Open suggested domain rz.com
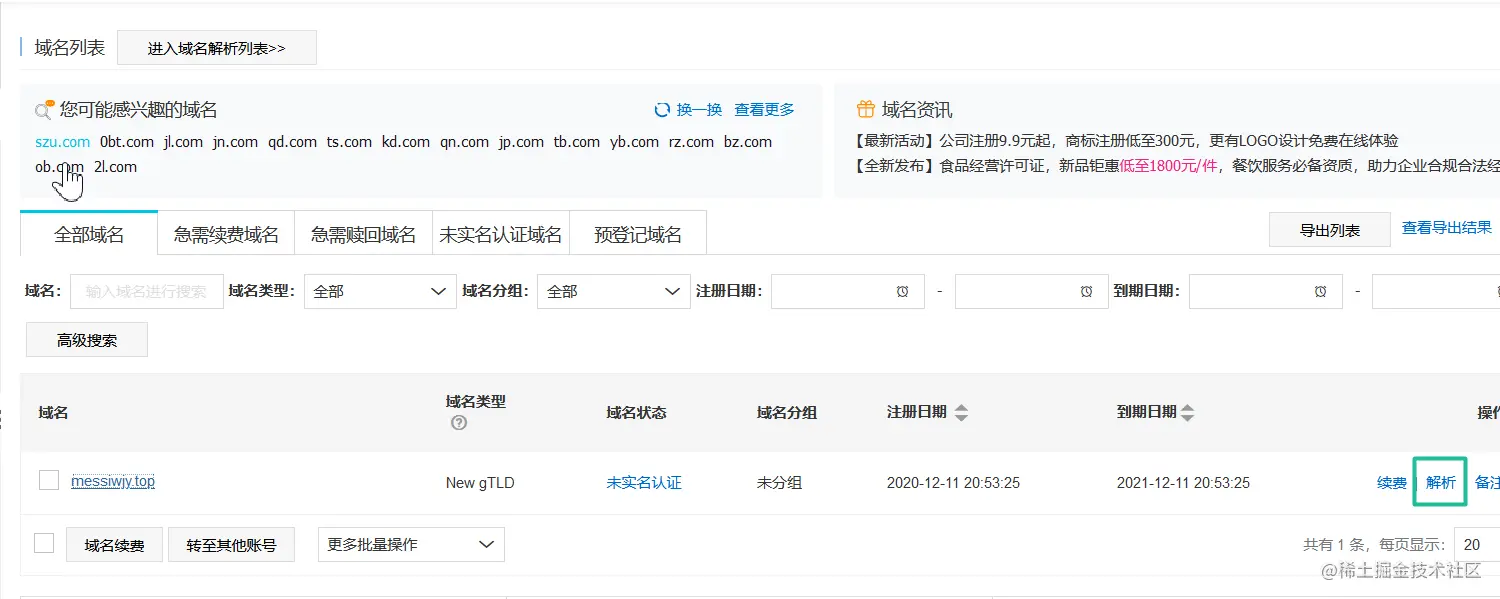The image size is (1500, 599). [x=691, y=142]
